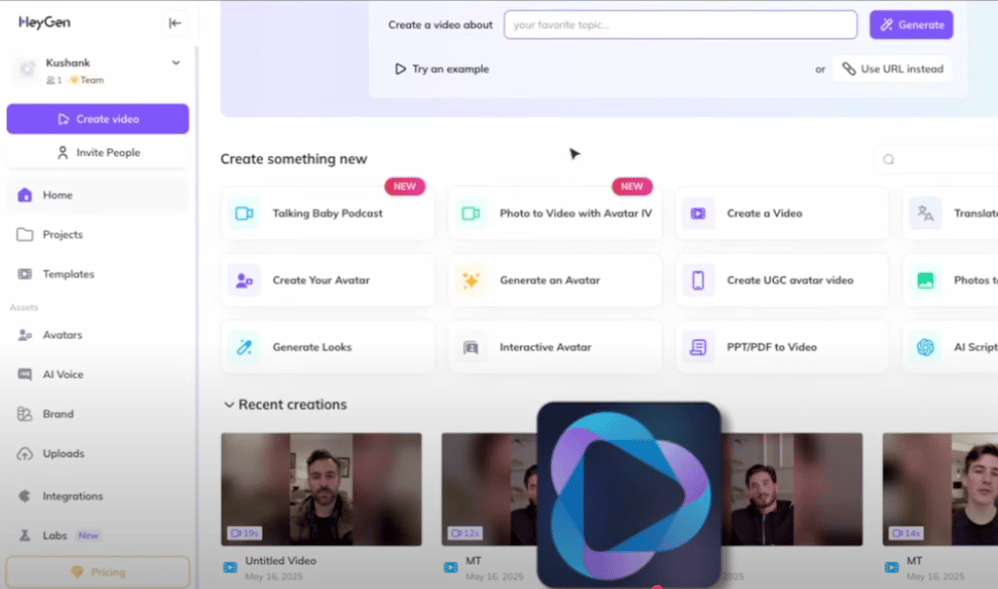
Task: Click the Avatars person icon
Action: [x=25, y=335]
